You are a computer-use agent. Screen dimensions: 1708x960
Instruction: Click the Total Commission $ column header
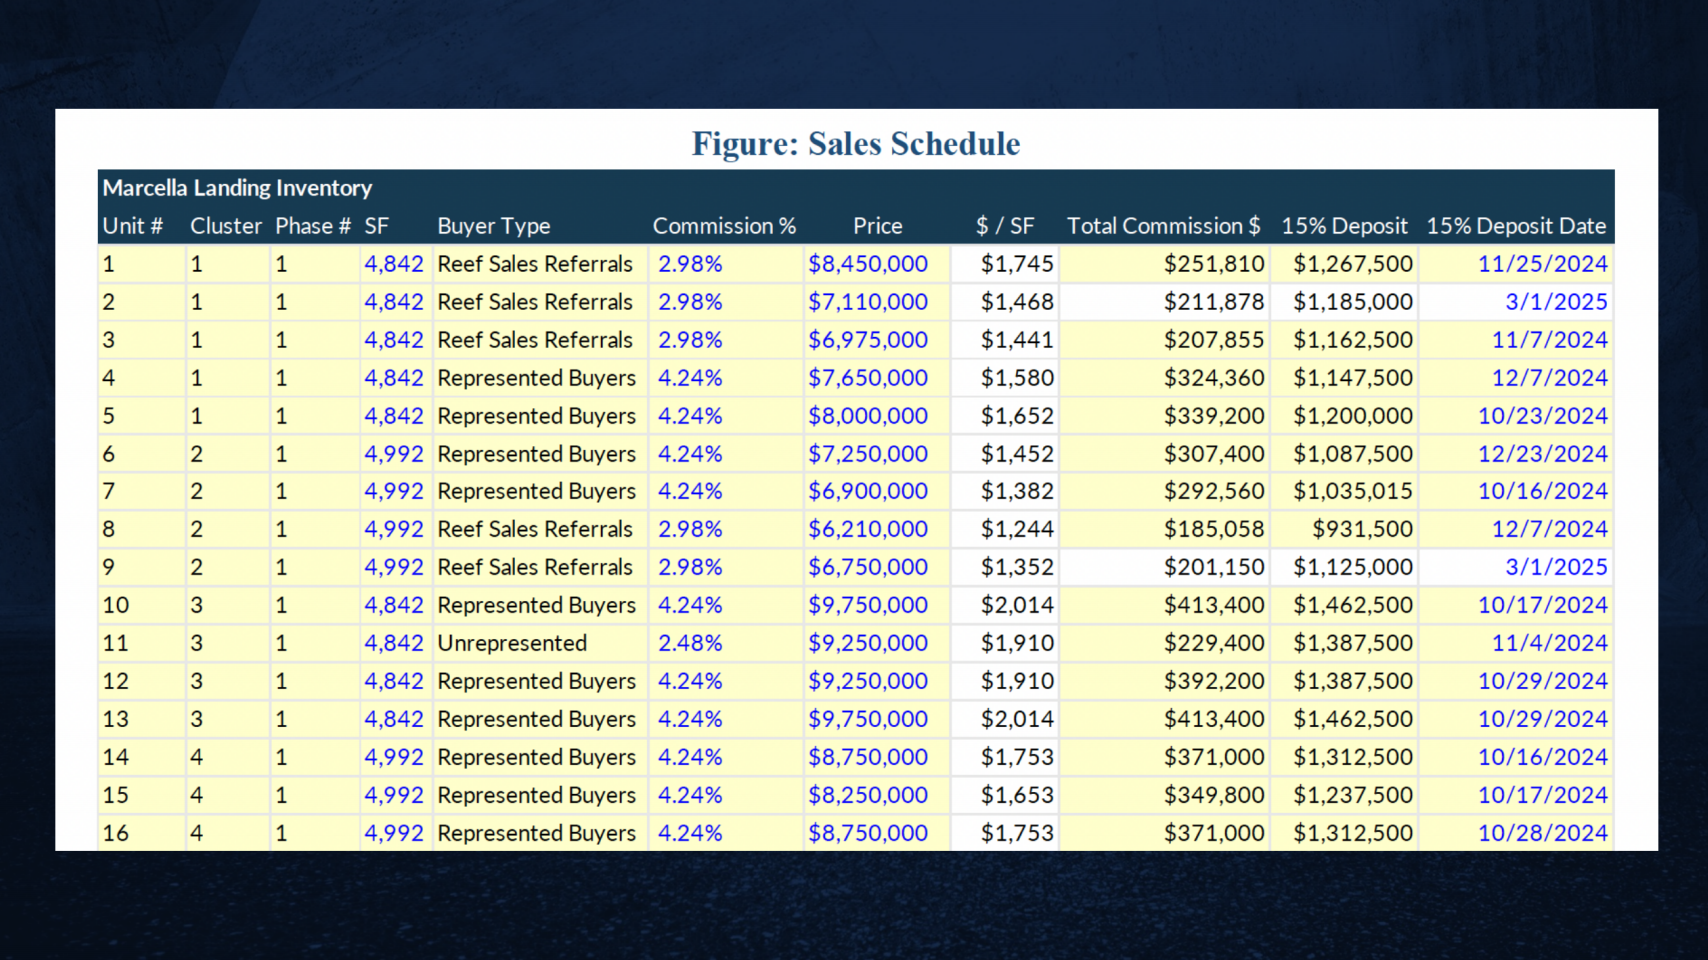1163,226
